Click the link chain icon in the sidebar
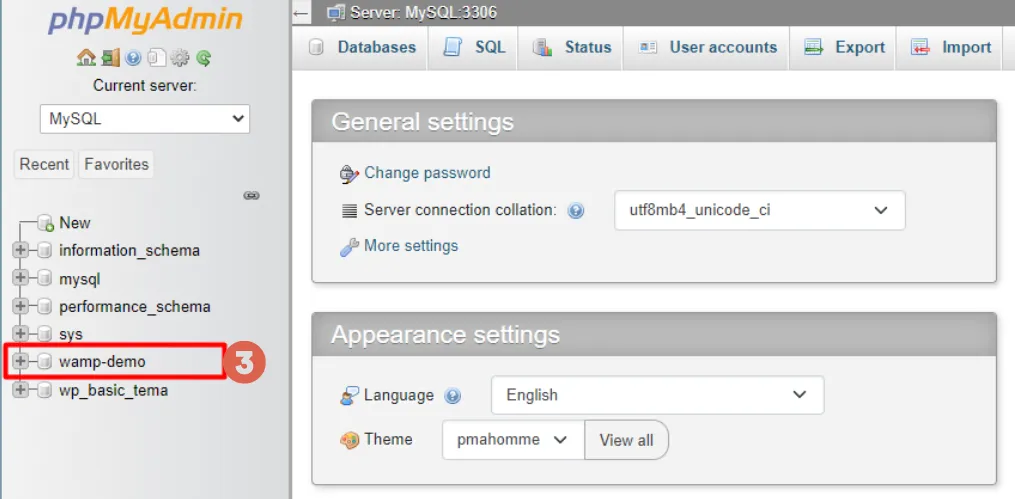1015x499 pixels. (251, 195)
